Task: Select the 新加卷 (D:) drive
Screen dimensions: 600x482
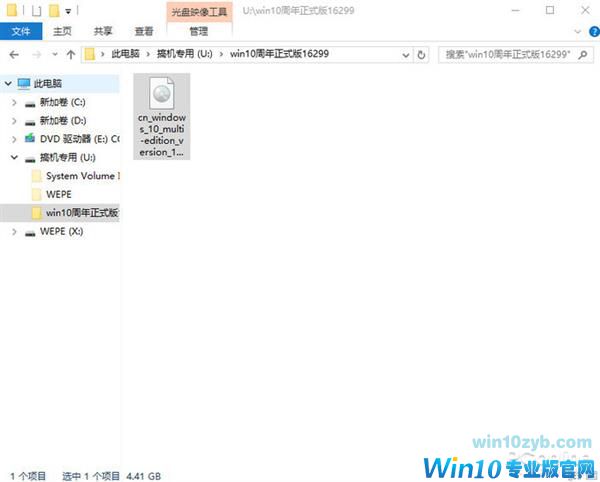Action: pyautogui.click(x=63, y=121)
